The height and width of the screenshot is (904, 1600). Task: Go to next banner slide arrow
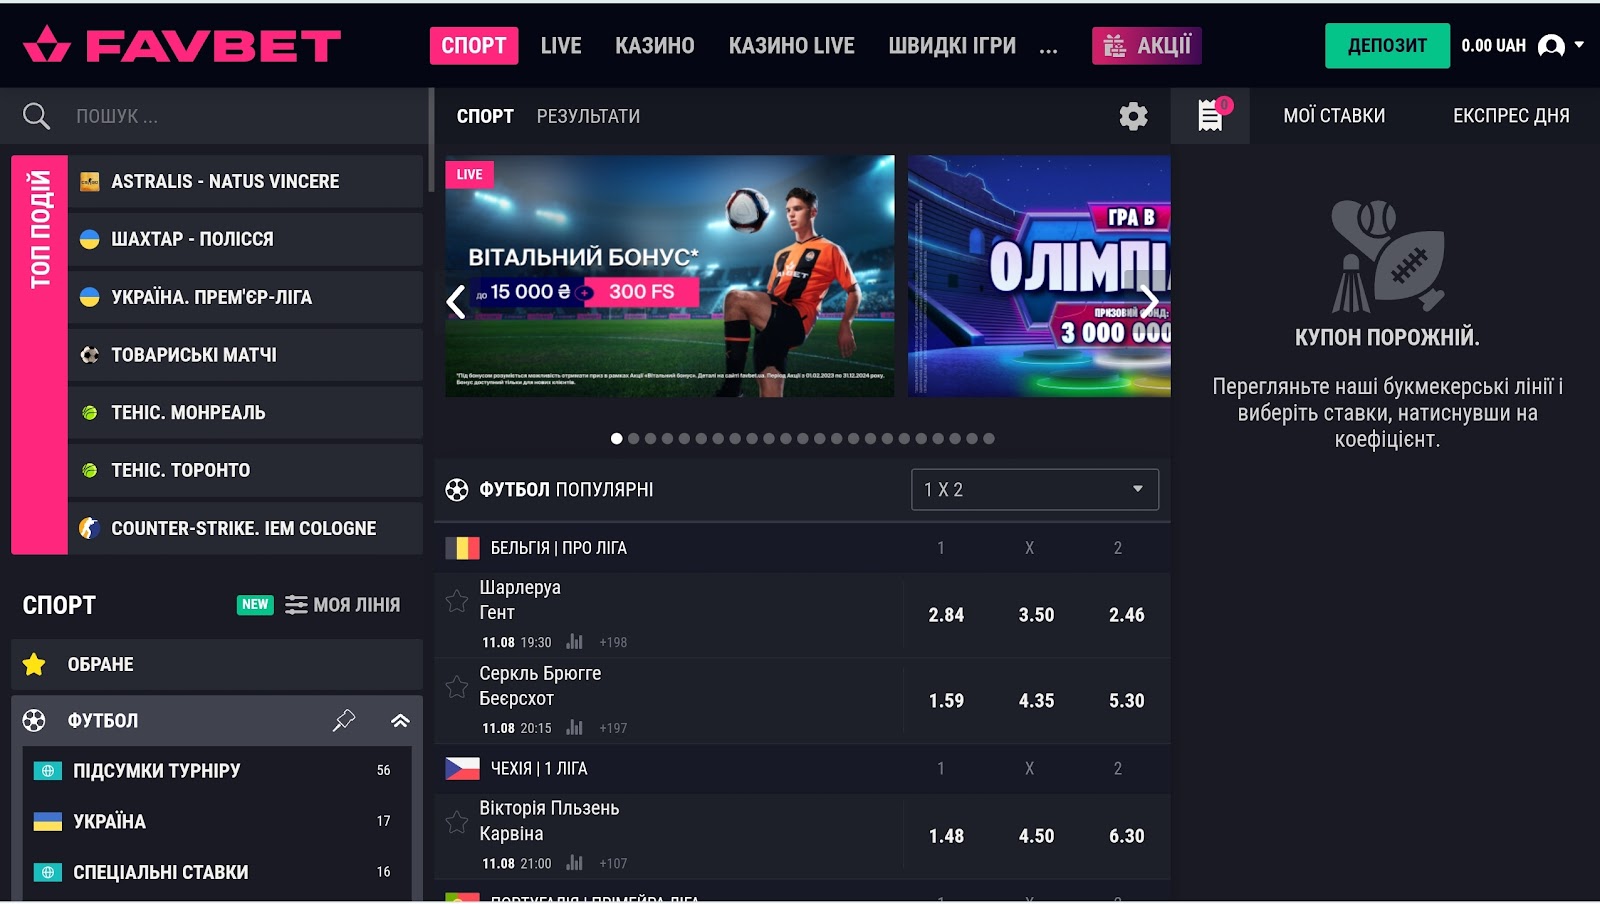click(1150, 301)
